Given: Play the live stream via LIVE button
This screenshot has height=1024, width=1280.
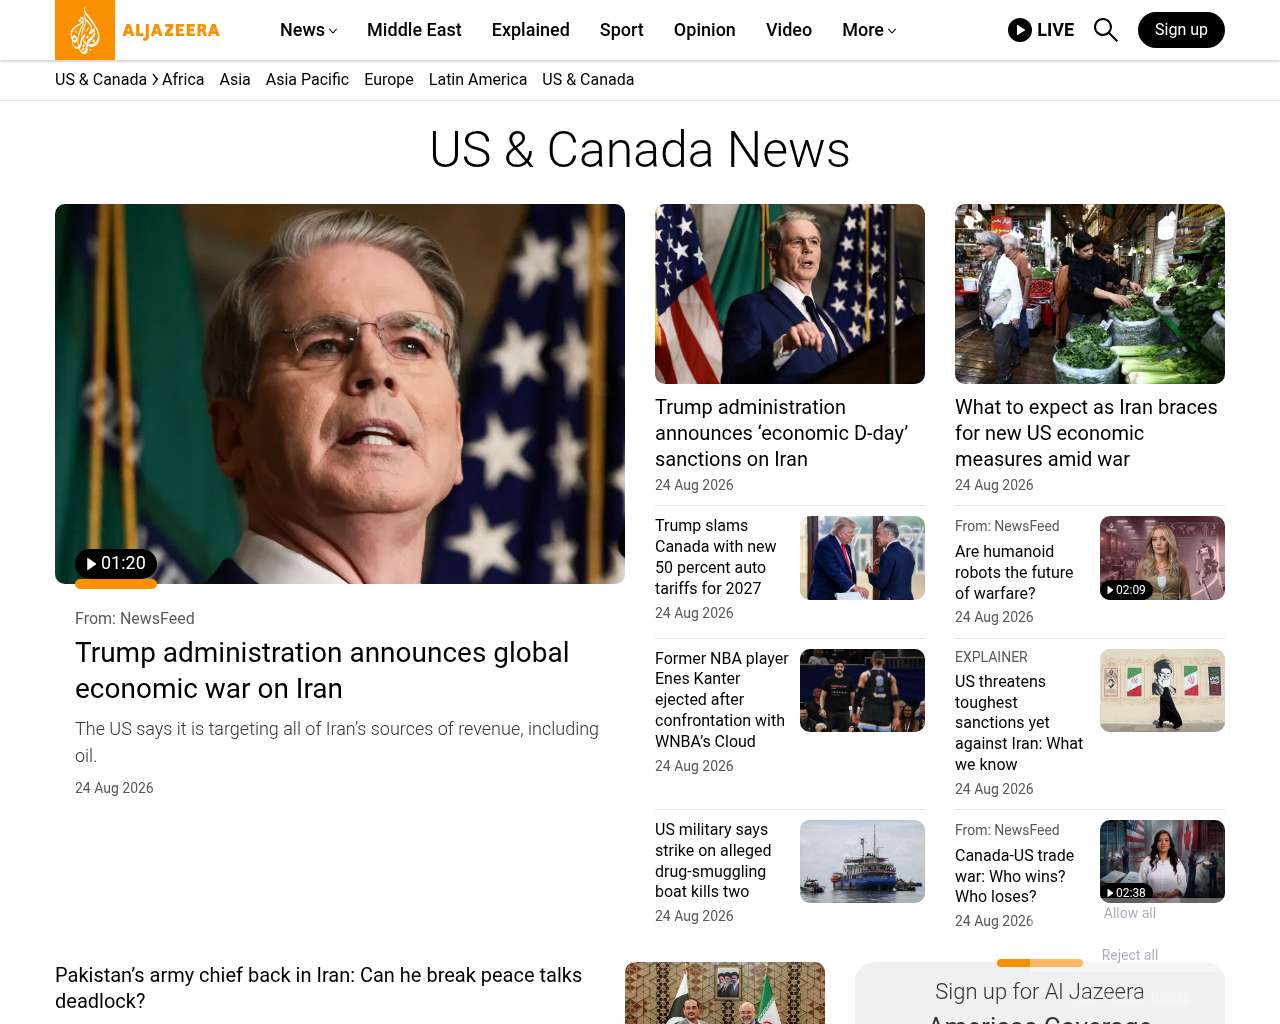Looking at the screenshot, I should click(1041, 30).
